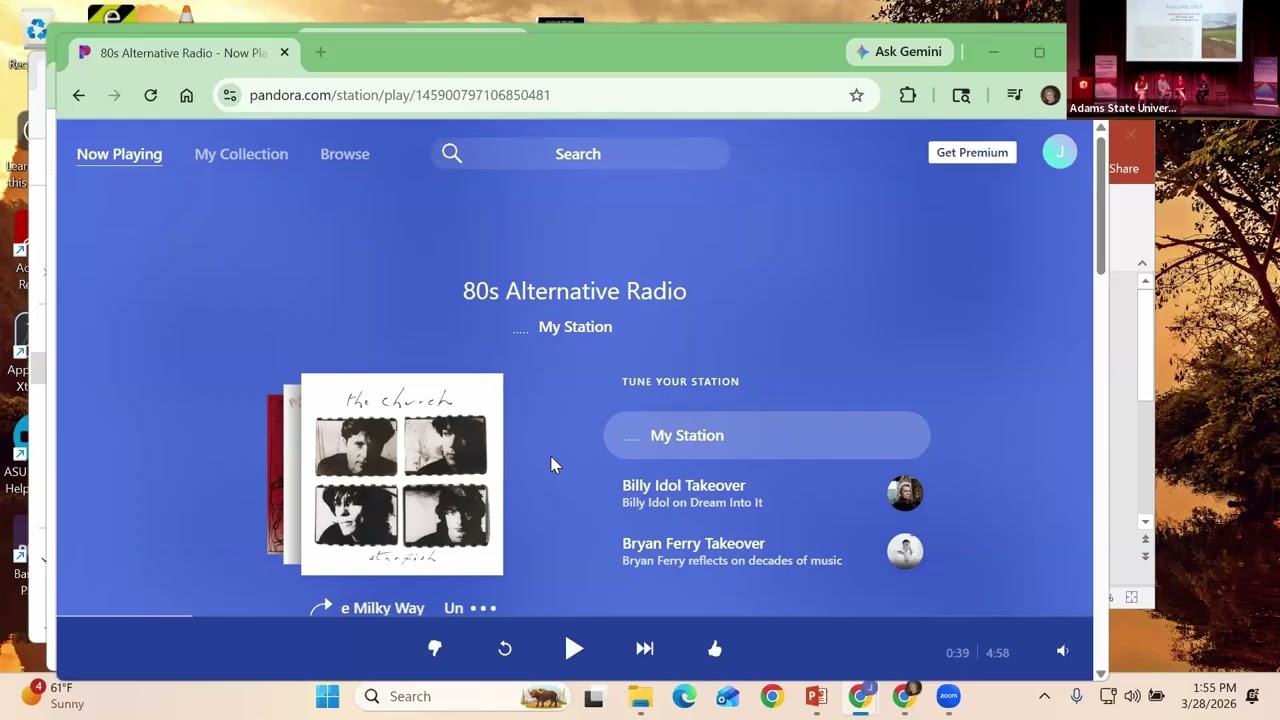Go forward in Chrome
The height and width of the screenshot is (720, 1280).
[114, 95]
